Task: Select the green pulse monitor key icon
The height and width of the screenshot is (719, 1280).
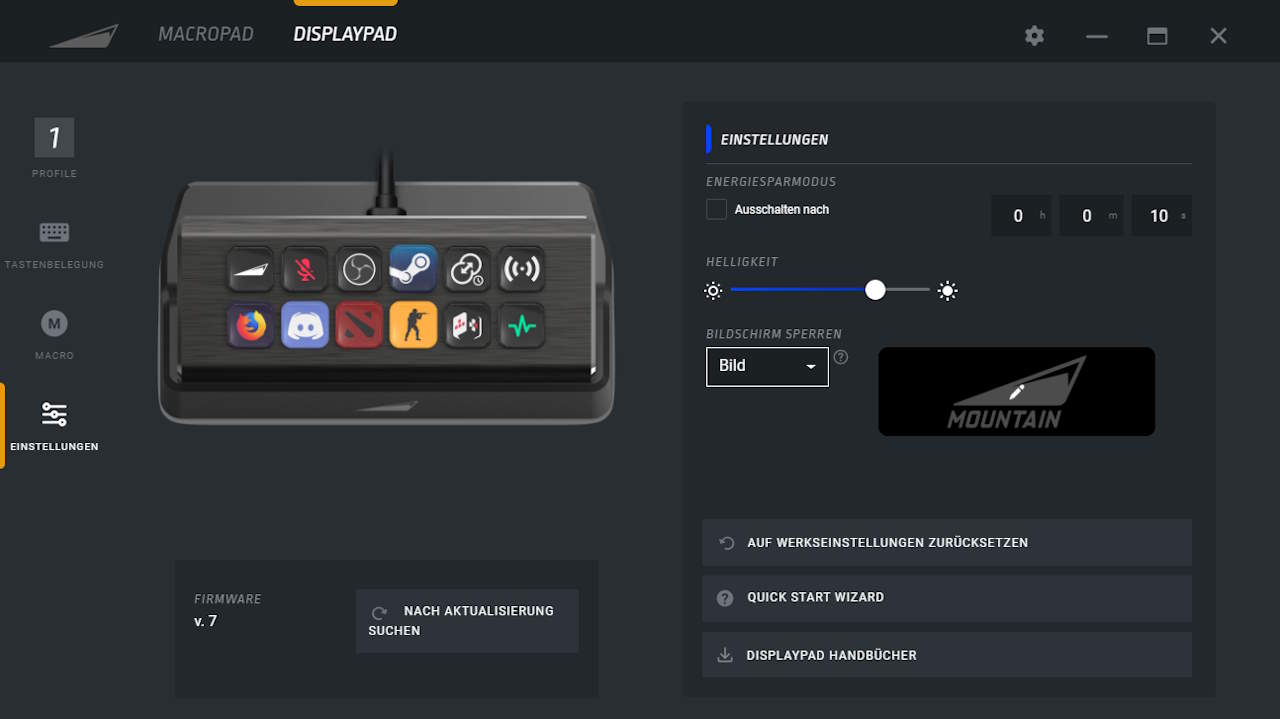Action: pyautogui.click(x=521, y=325)
